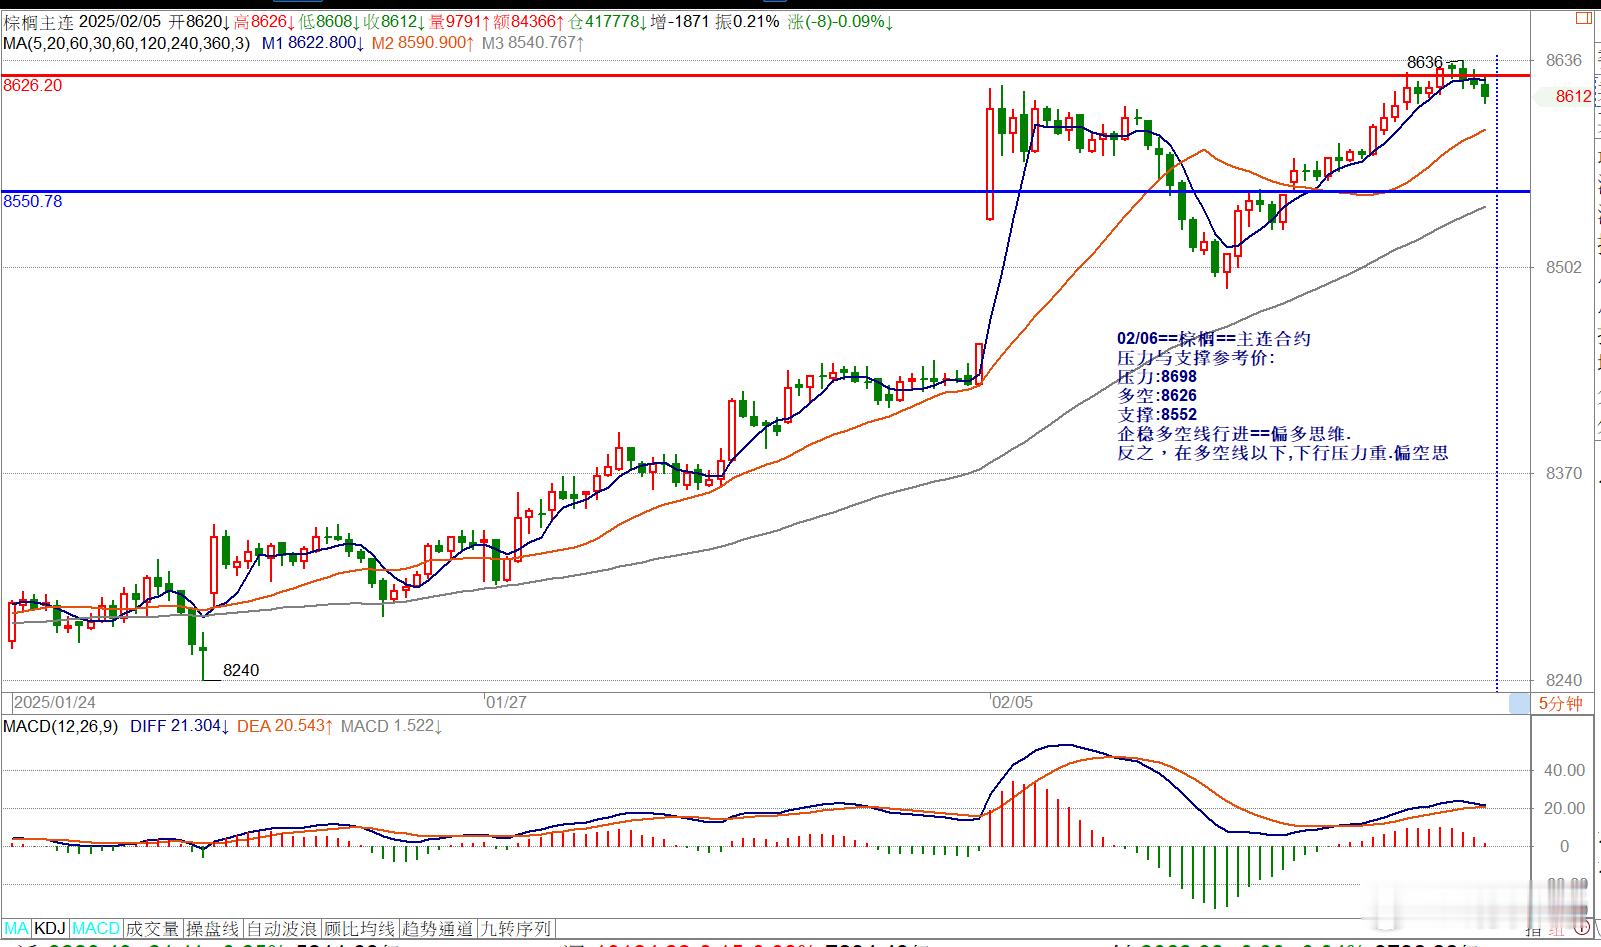Click the DIFF 21.304 value
The height and width of the screenshot is (947, 1601).
click(180, 726)
